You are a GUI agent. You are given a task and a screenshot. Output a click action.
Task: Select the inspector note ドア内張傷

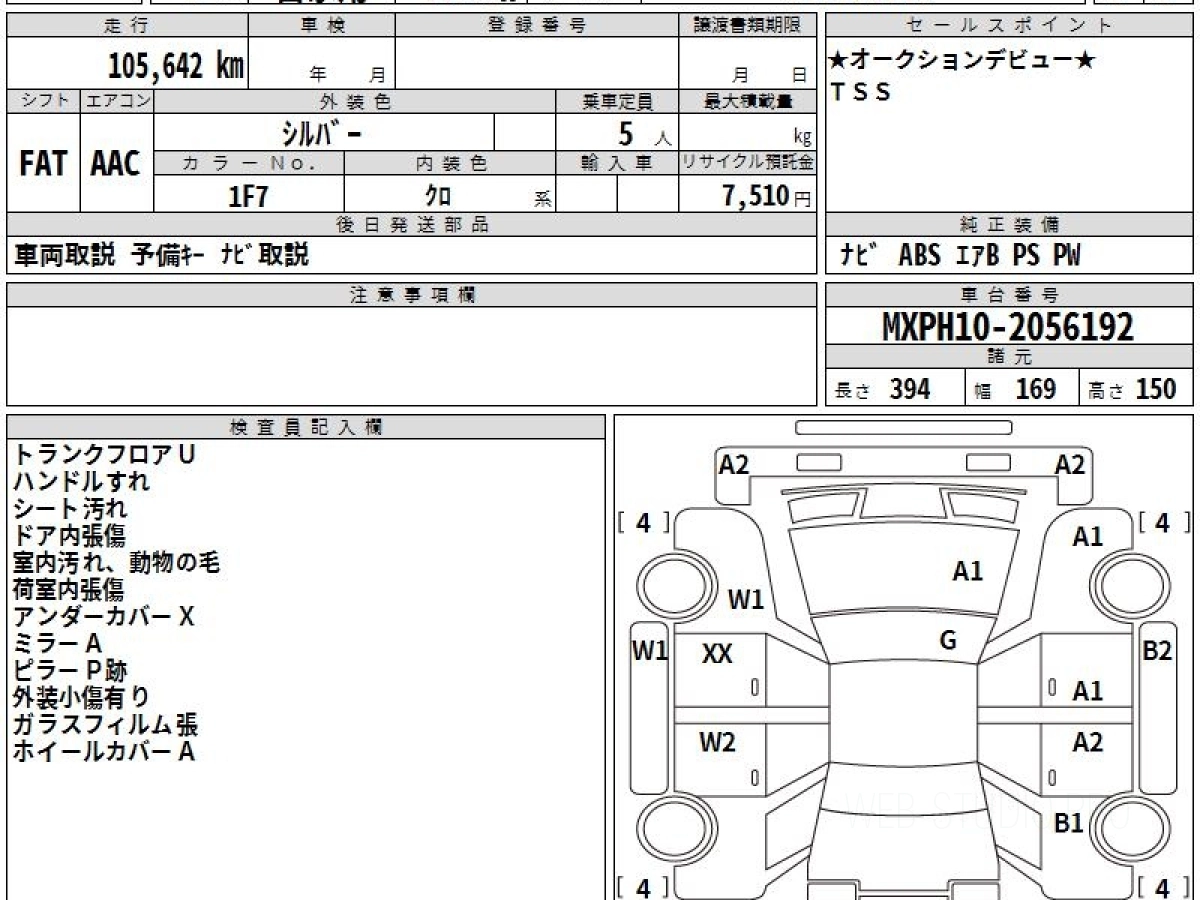(x=70, y=535)
